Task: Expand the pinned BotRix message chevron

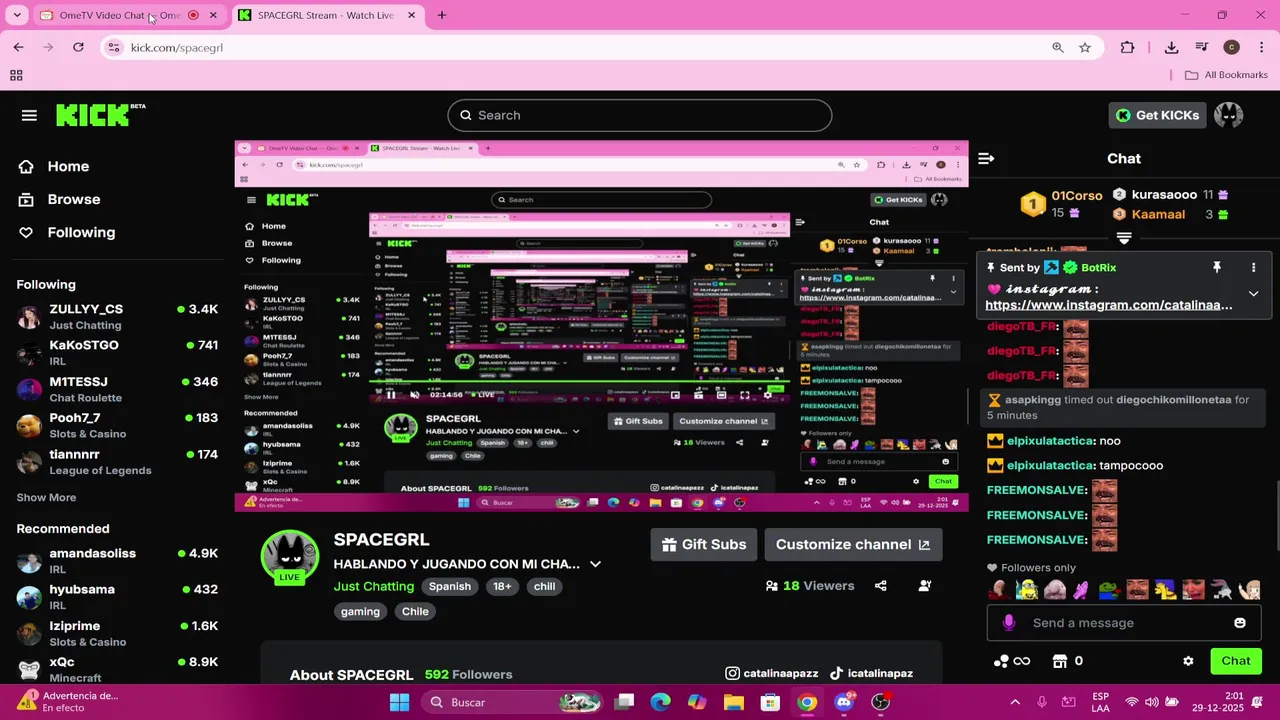Action: click(x=1253, y=293)
